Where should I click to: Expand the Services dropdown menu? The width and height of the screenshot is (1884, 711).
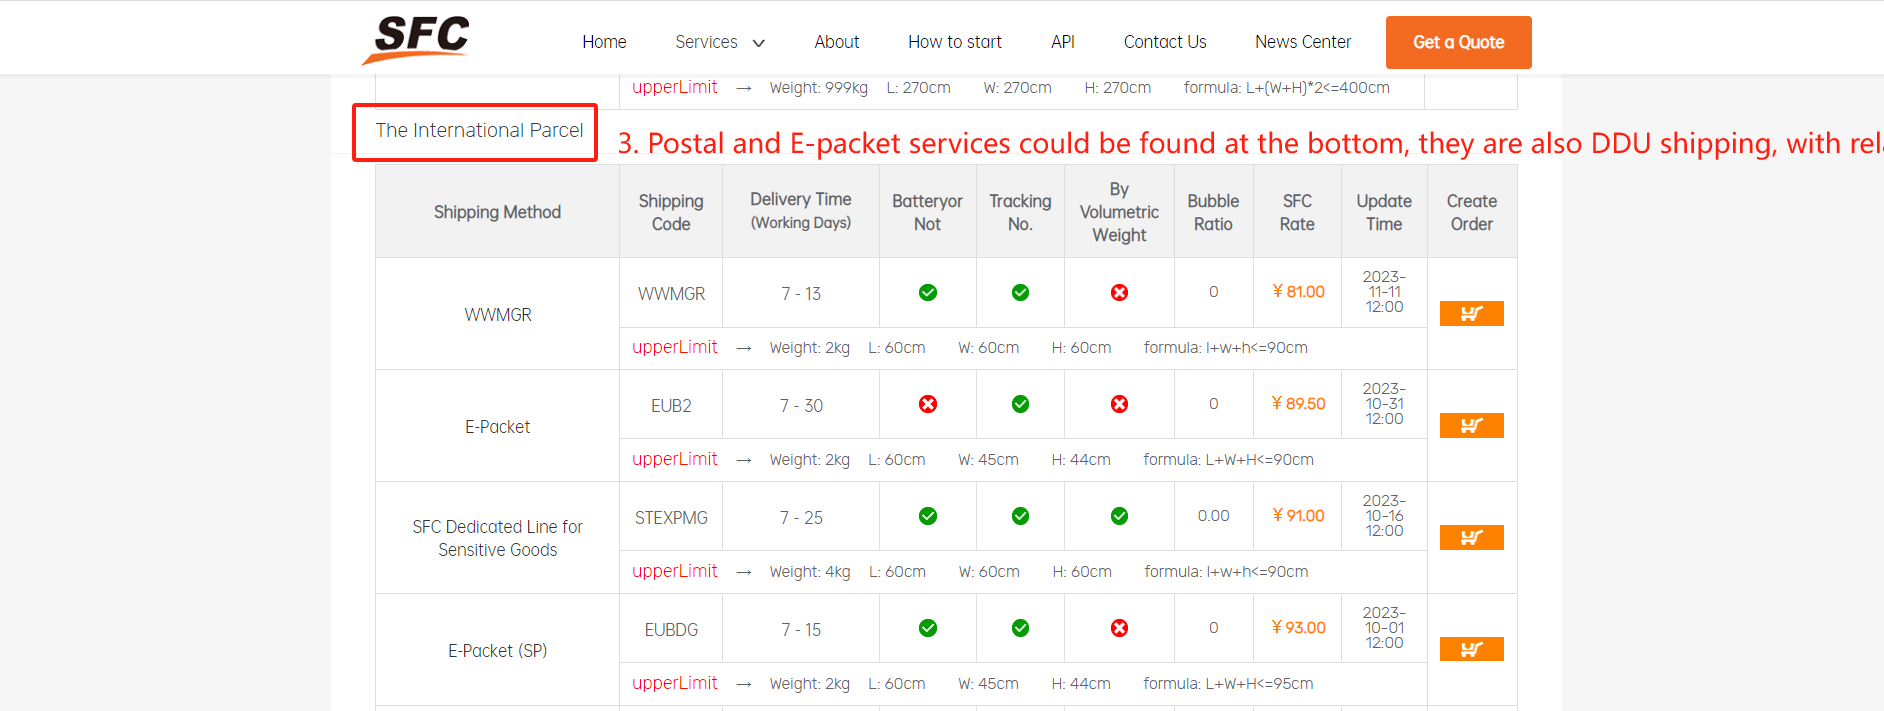pos(720,42)
